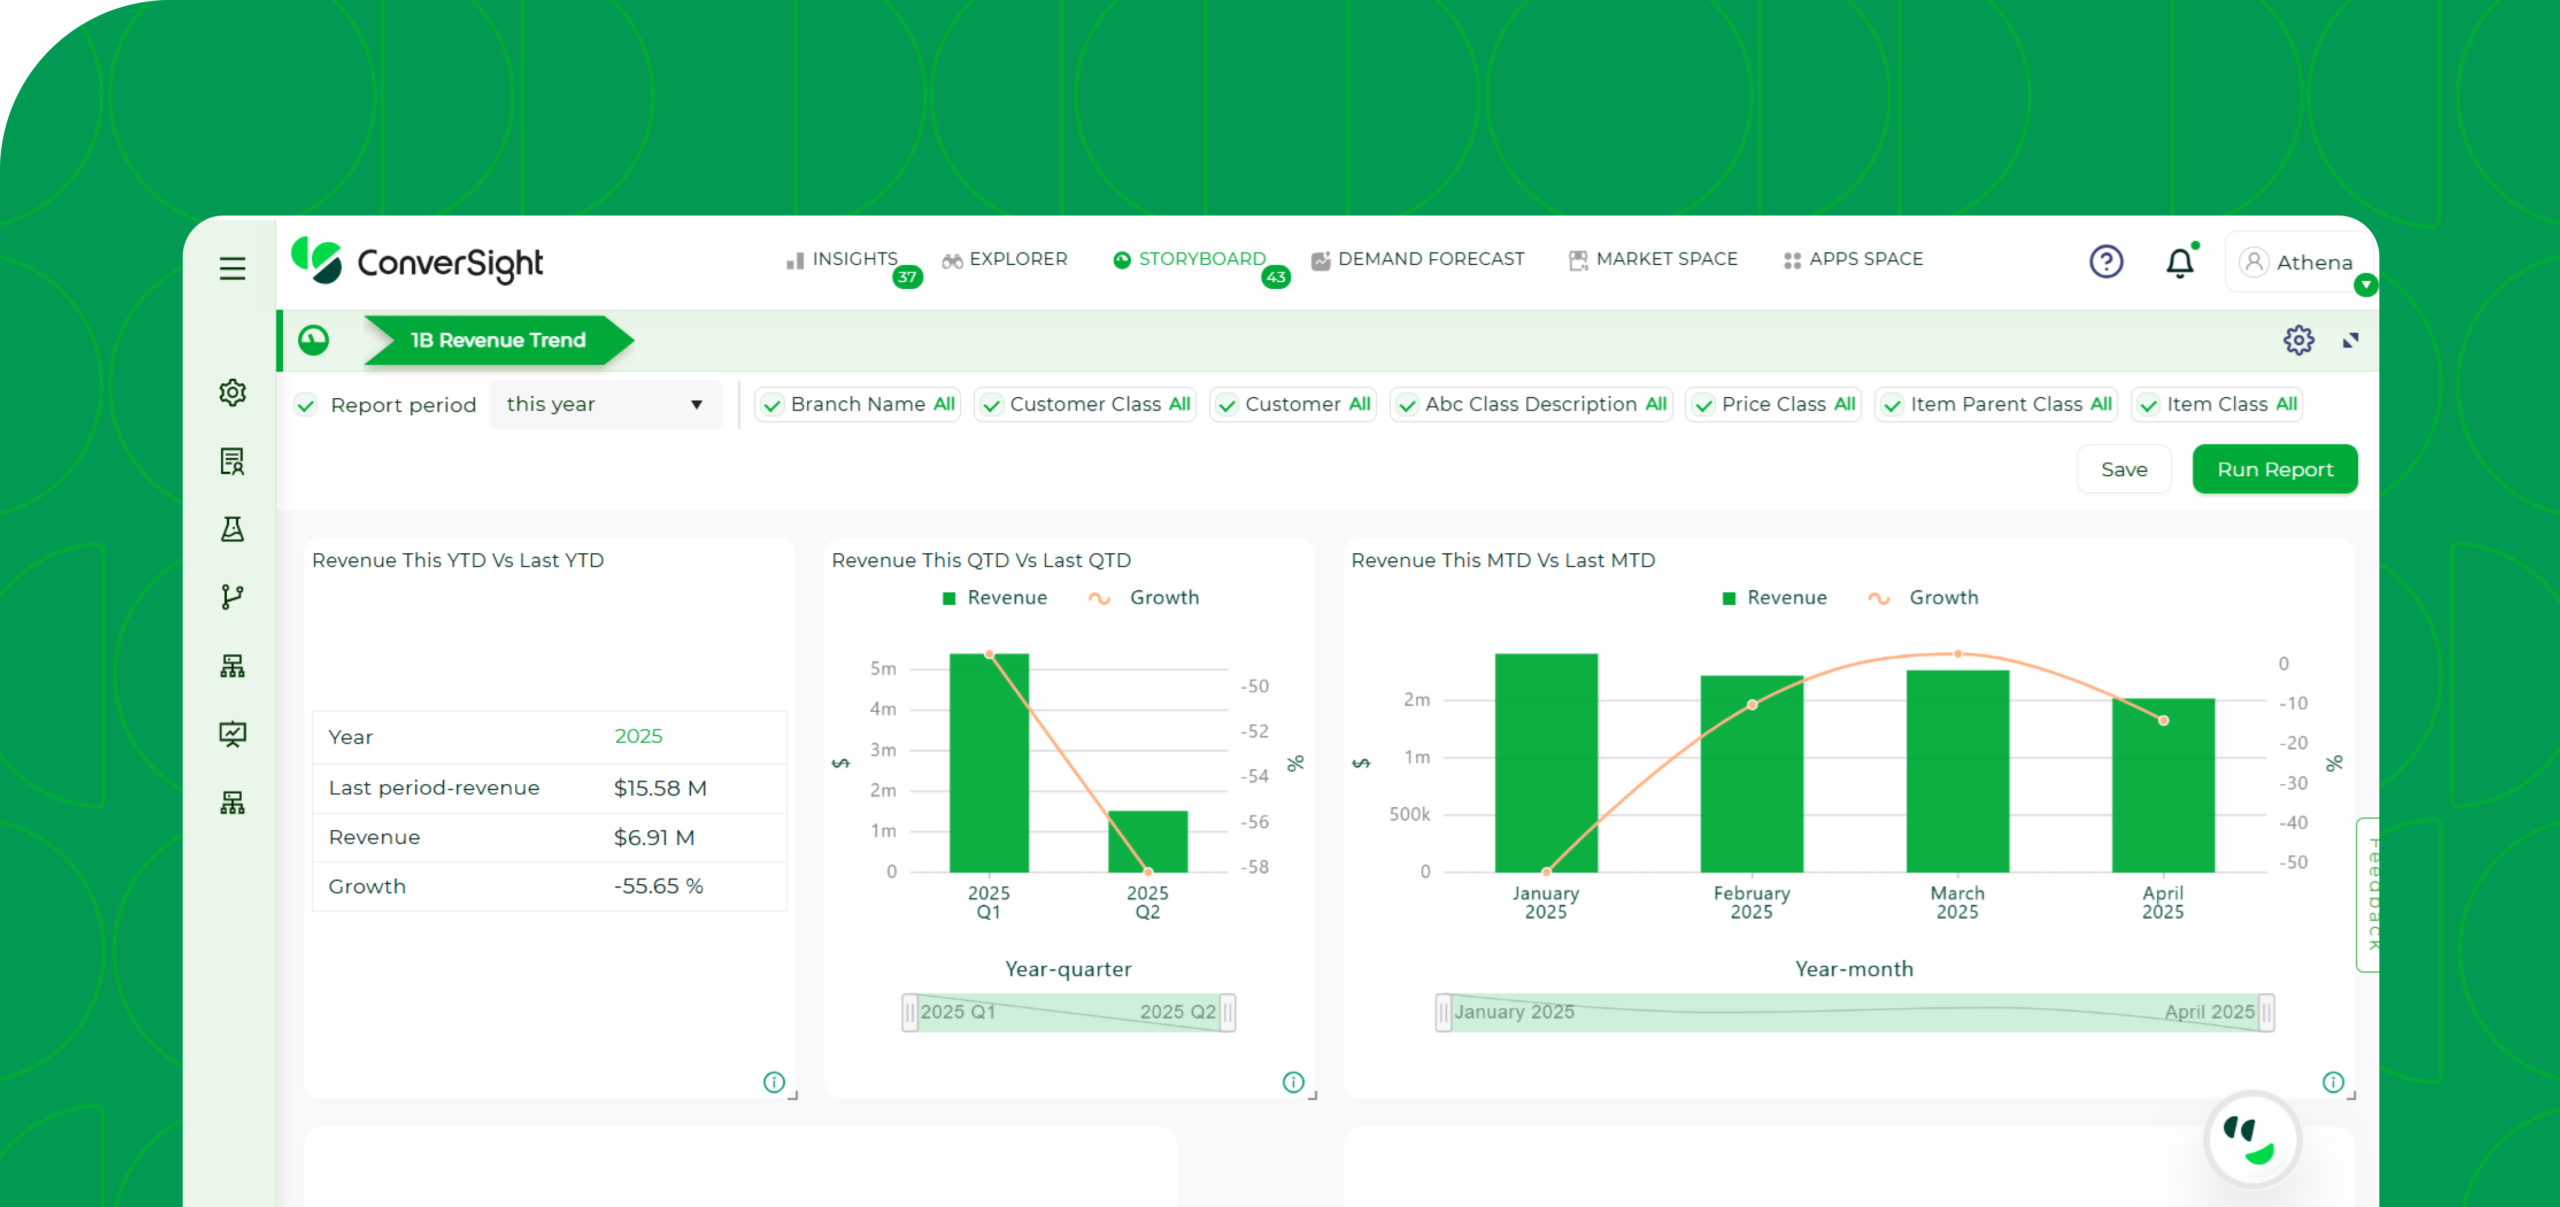Open the Price Class All filter
The width and height of the screenshot is (2560, 1207).
pos(1774,404)
